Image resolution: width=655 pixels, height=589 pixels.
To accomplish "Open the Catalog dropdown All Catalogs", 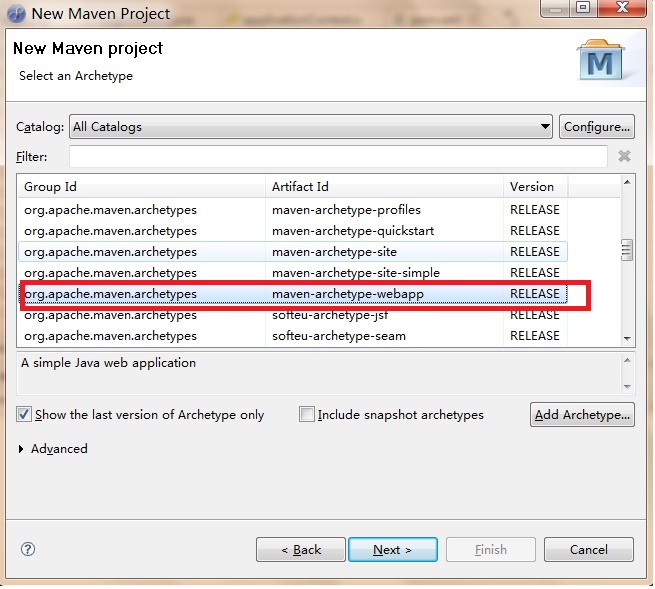I will tap(311, 127).
